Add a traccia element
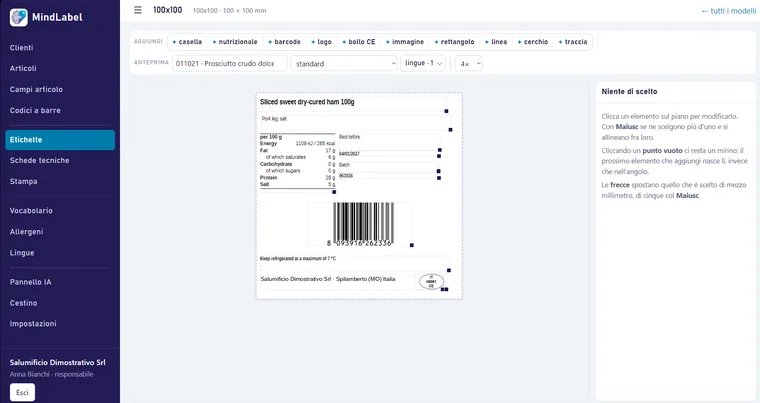This screenshot has height=403, width=760. click(x=573, y=42)
